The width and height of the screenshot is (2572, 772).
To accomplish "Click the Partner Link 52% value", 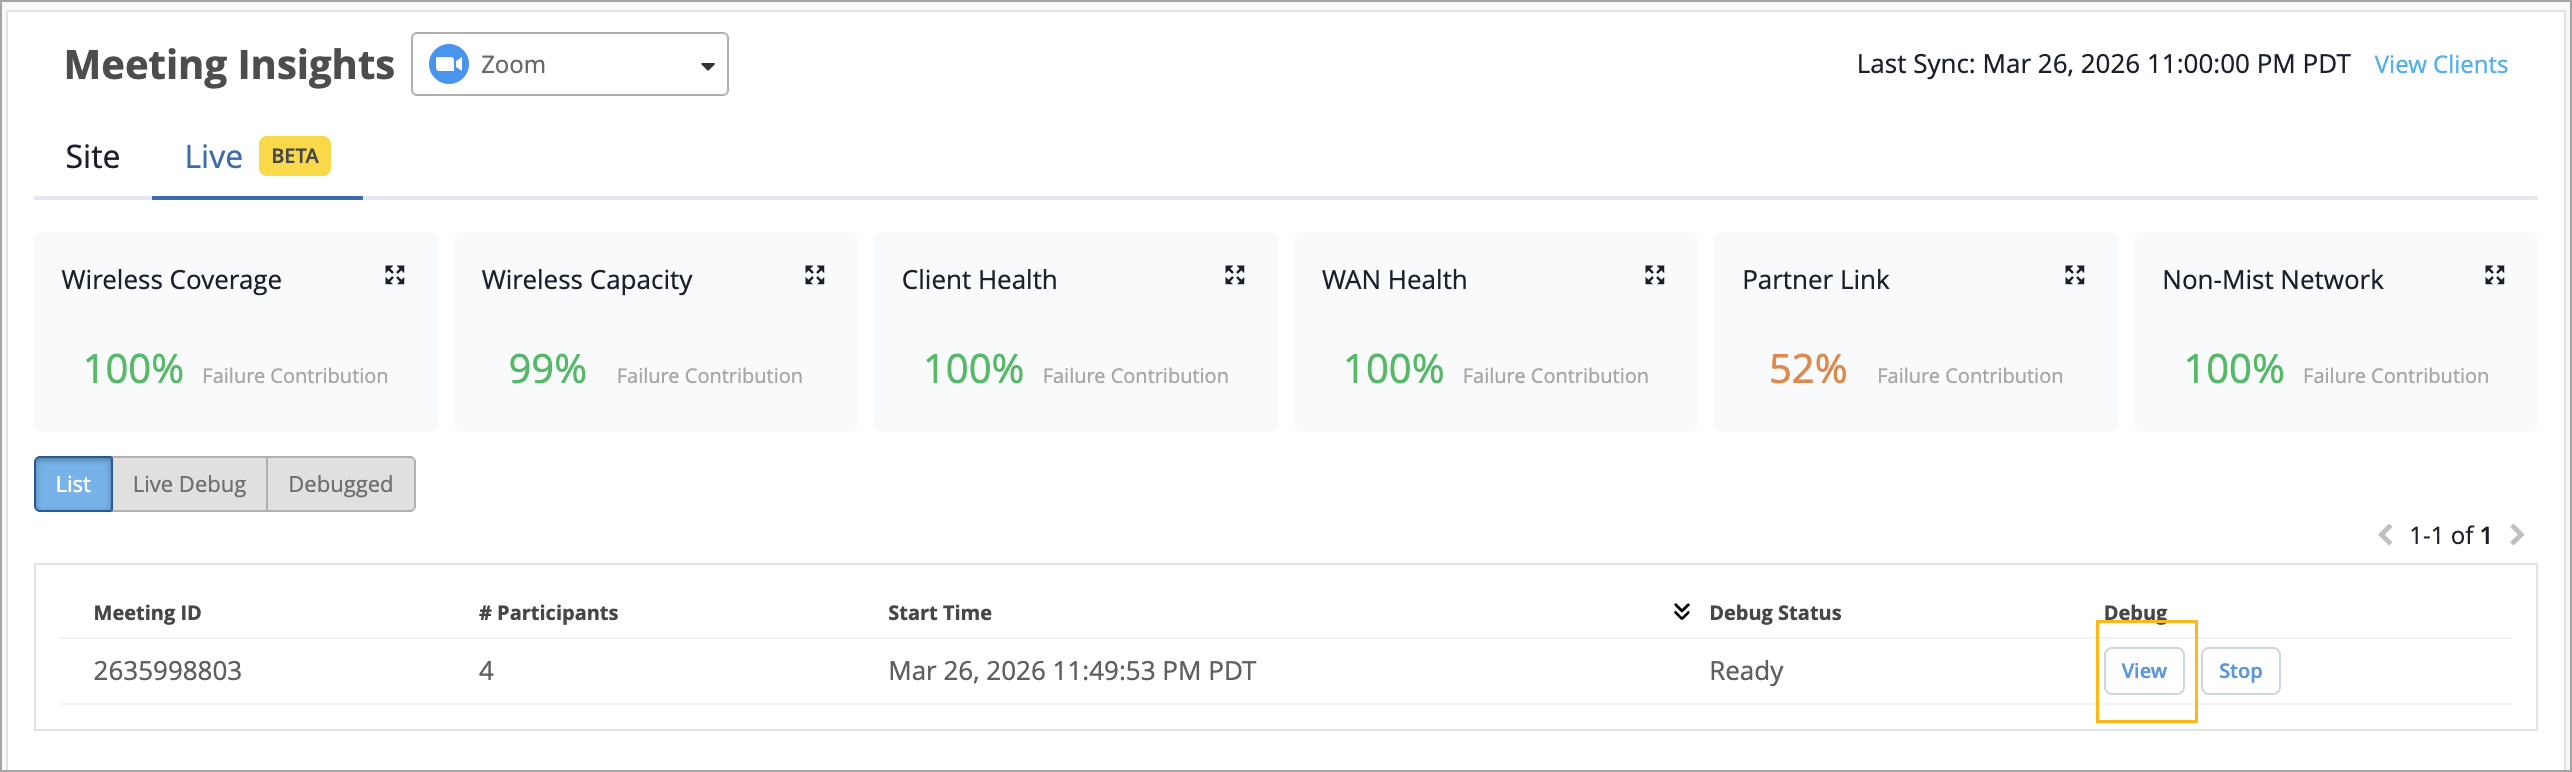I will point(1807,370).
